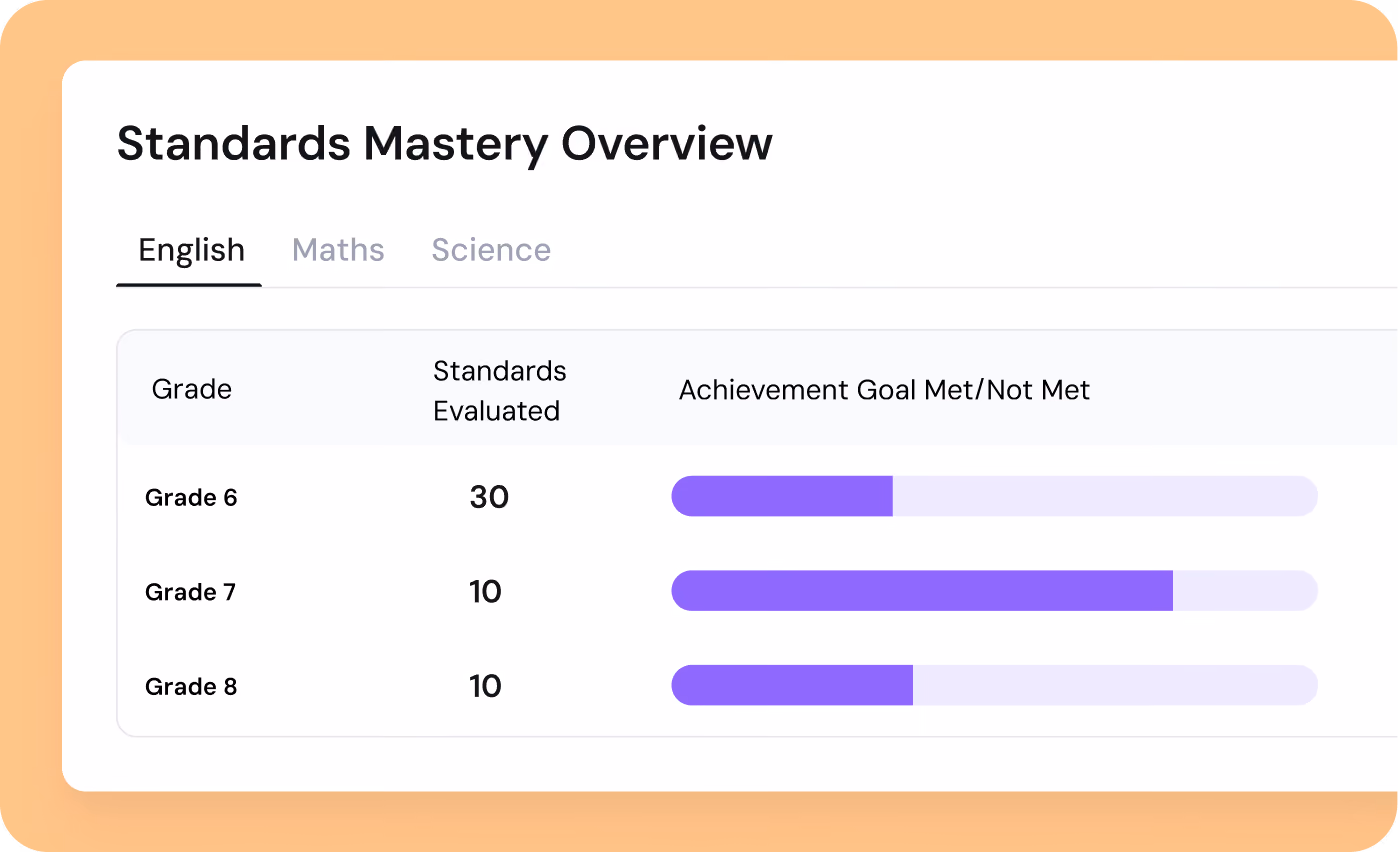This screenshot has width=1398, height=852.
Task: Click the Standards Evaluated column header
Action: [499, 391]
